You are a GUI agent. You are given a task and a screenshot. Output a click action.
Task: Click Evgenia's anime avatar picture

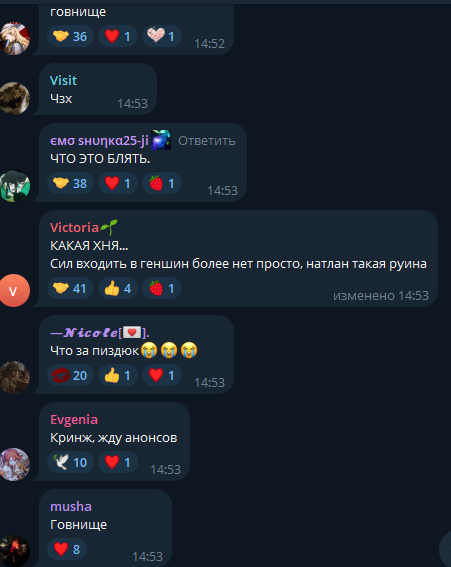(14, 464)
